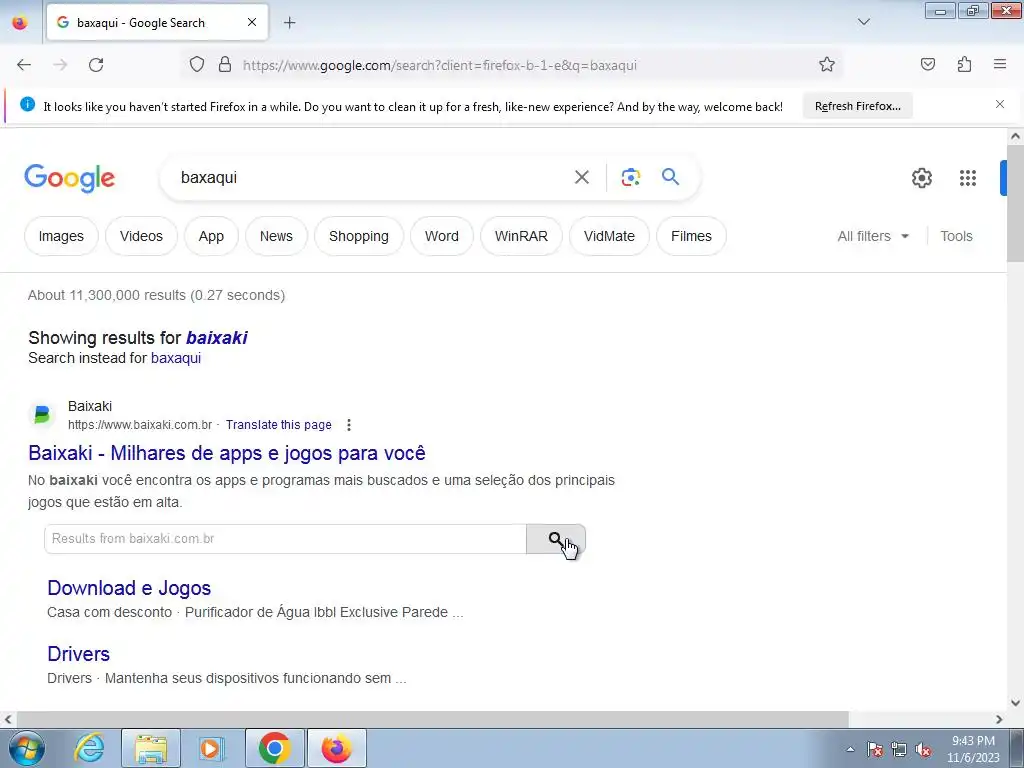1024x768 pixels.
Task: Open the search Tools option
Action: pos(956,236)
